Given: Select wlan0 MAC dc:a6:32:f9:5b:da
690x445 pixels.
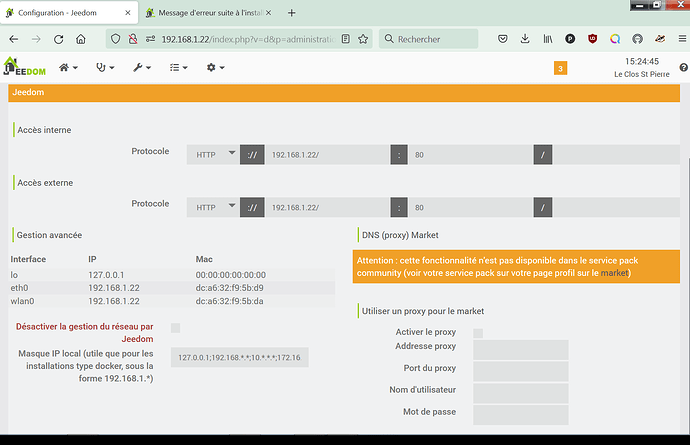Looking at the screenshot, I should (x=229, y=301).
